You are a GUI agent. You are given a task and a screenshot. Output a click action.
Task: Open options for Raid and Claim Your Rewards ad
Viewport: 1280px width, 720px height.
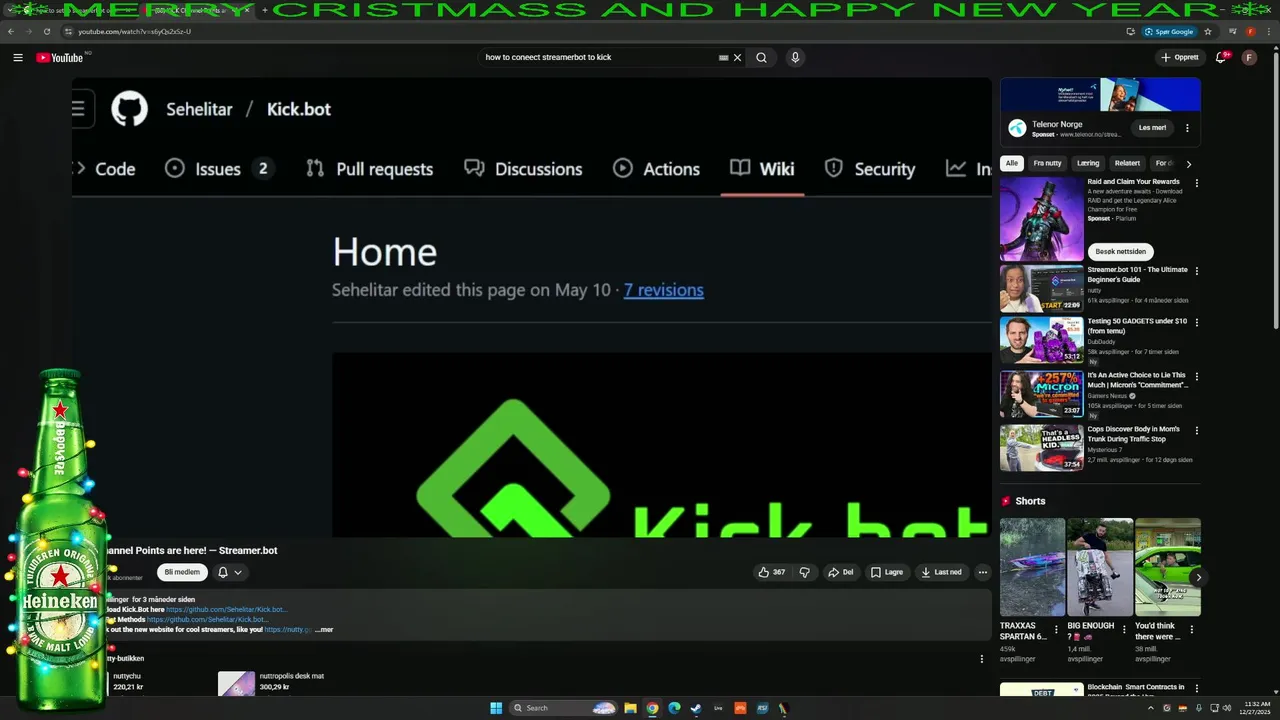(x=1196, y=184)
